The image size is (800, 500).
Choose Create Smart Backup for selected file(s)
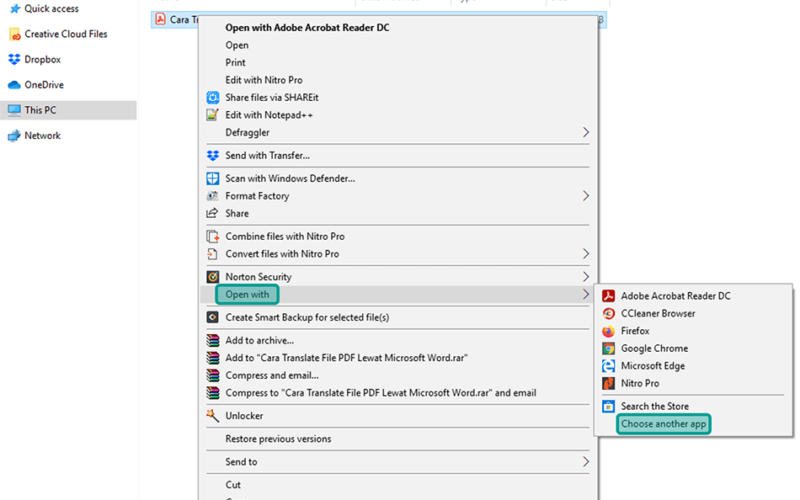[x=307, y=317]
